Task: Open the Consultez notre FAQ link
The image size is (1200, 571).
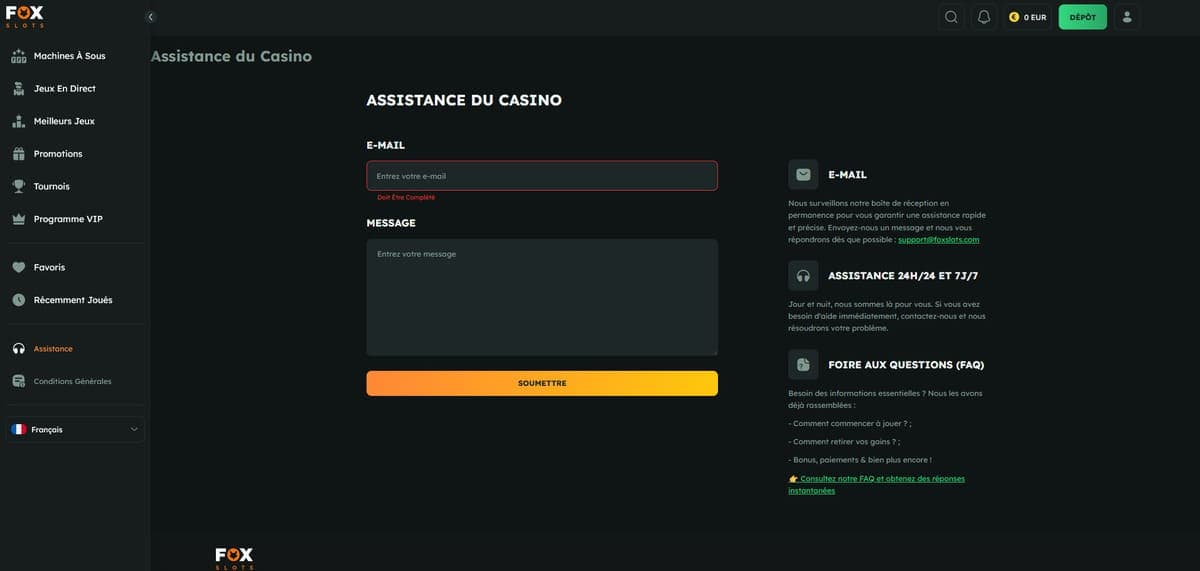Action: 877,484
